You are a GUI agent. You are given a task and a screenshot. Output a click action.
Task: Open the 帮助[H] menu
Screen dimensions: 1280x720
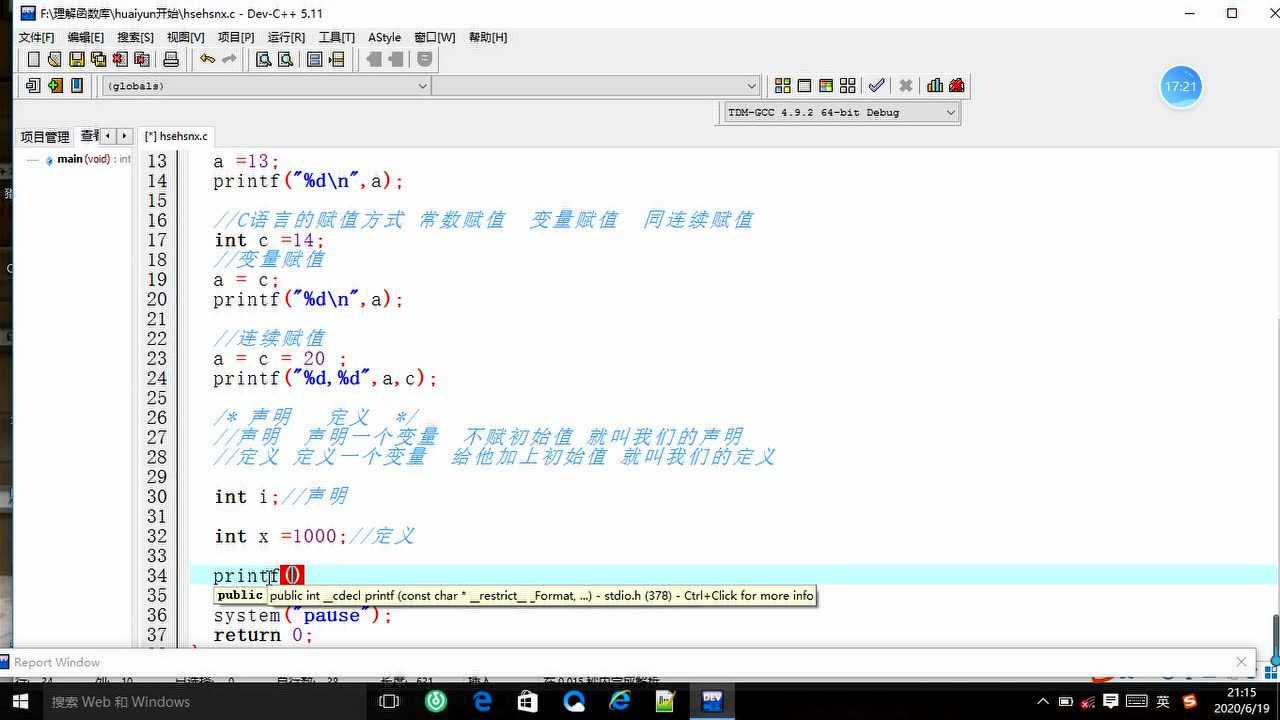488,37
